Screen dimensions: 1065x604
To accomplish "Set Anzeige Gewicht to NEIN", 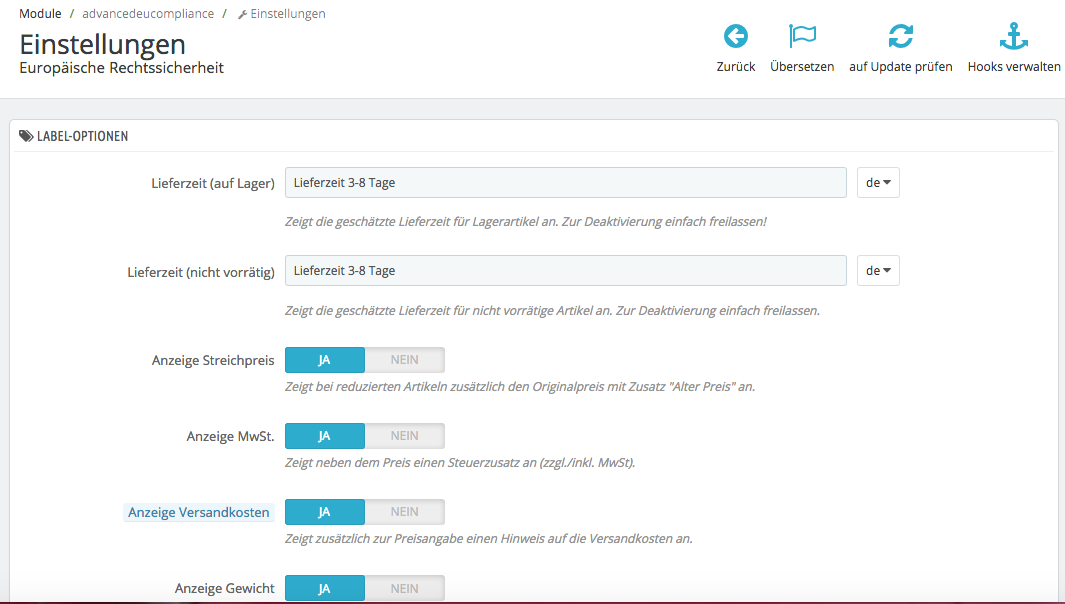I will coord(404,588).
